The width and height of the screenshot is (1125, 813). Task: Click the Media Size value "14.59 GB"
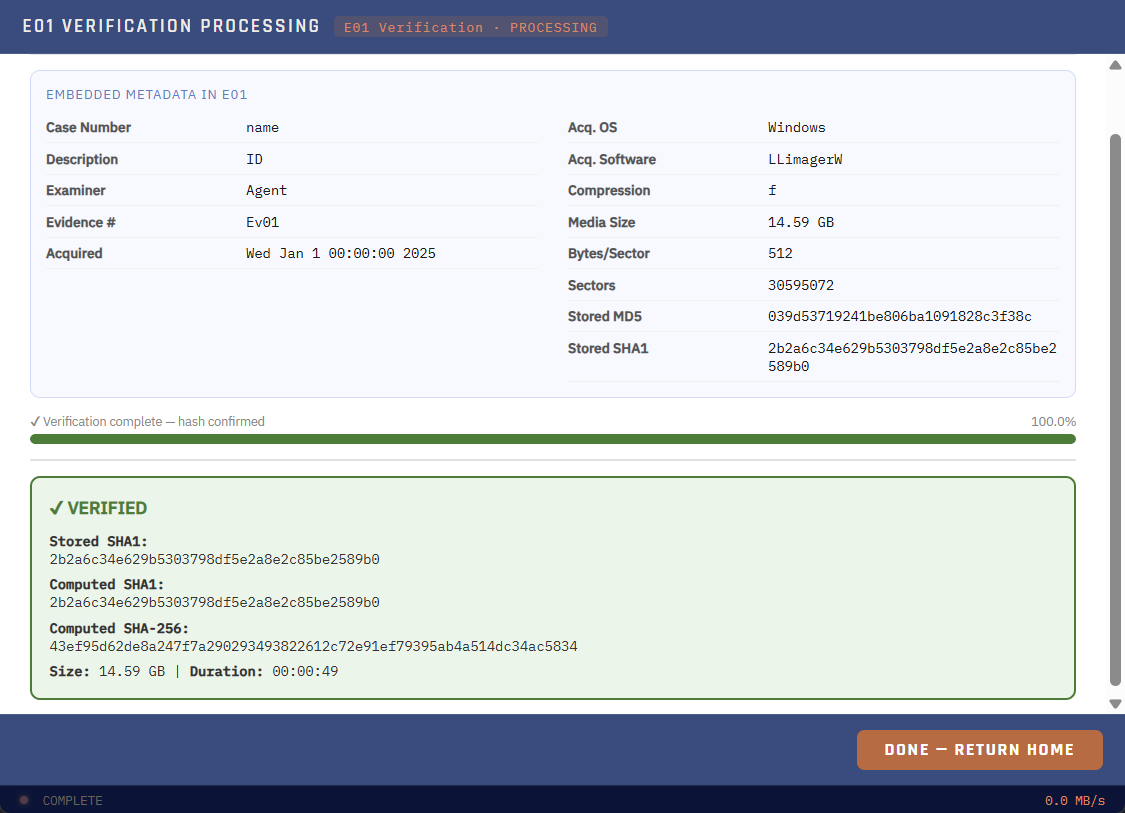click(801, 222)
